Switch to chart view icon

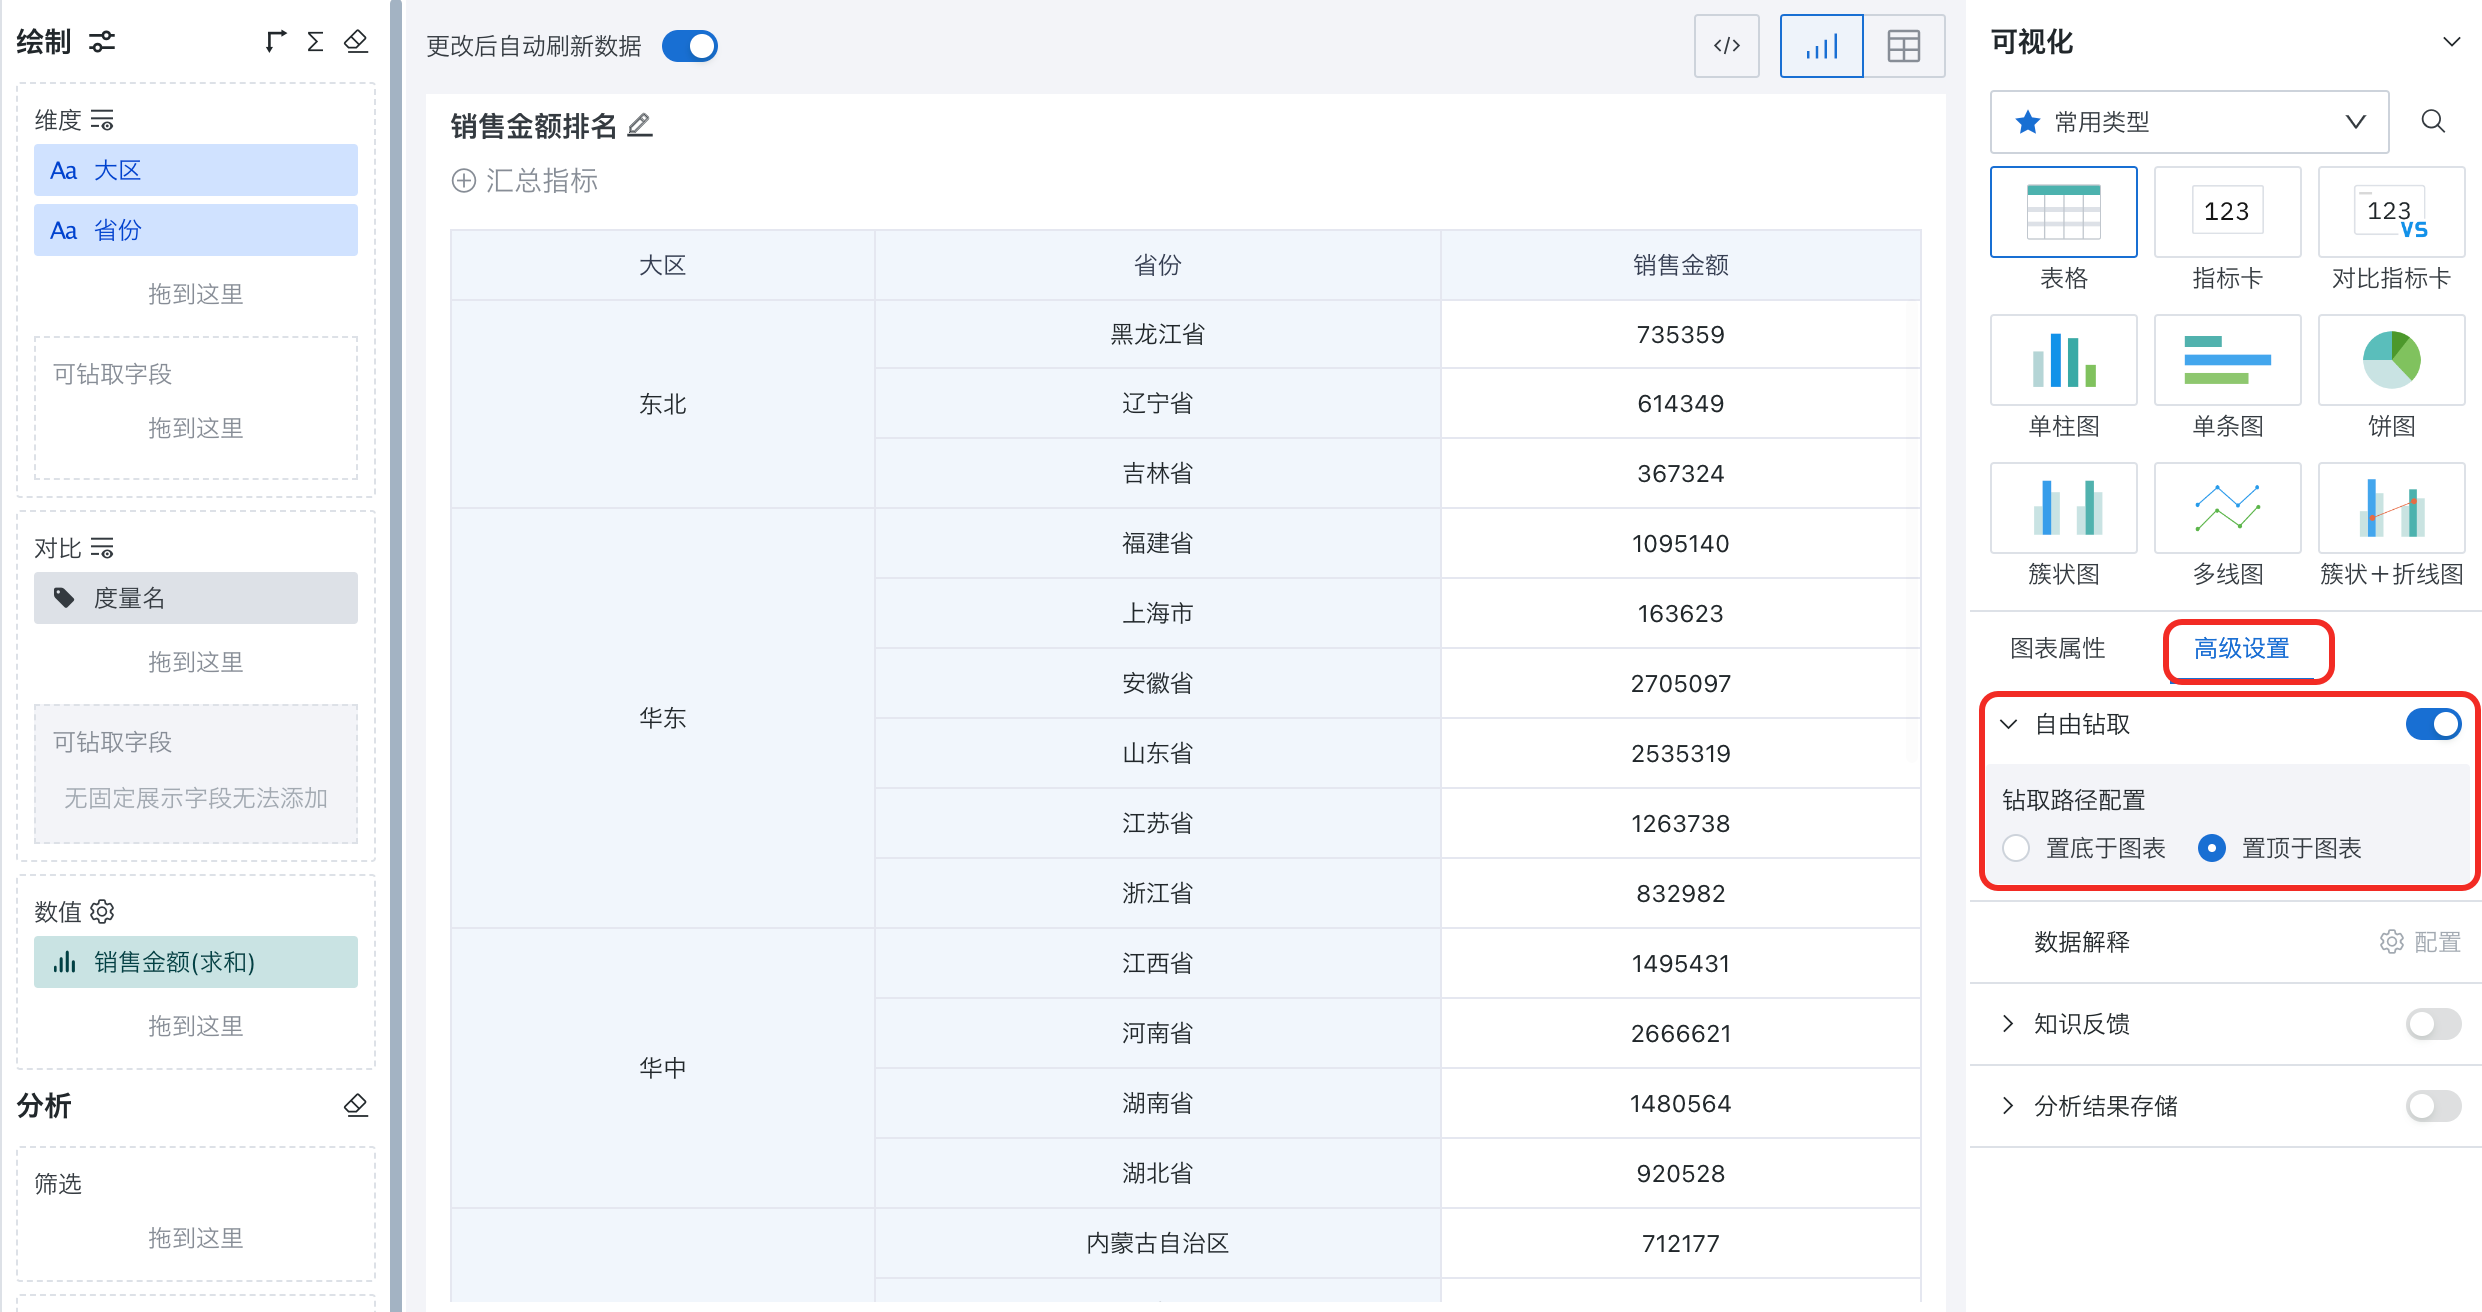[x=1821, y=46]
